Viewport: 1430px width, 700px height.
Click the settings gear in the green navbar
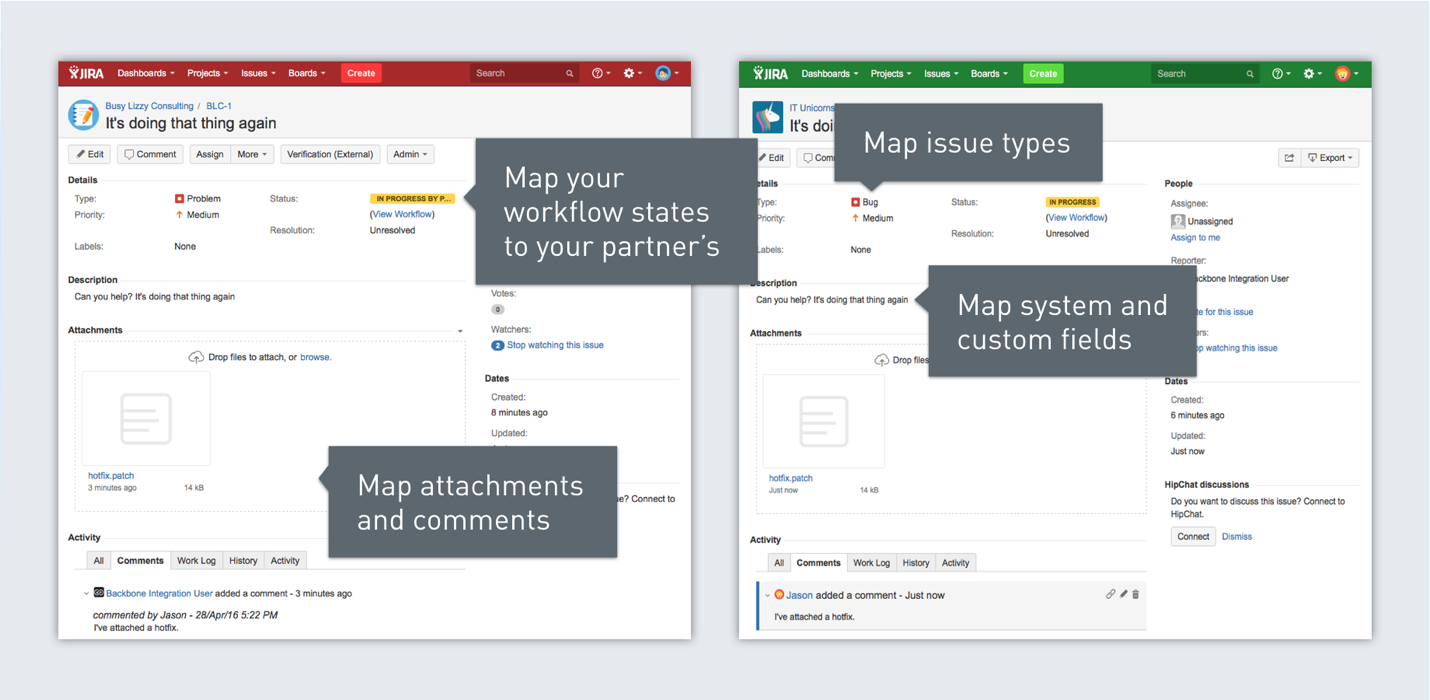click(1310, 73)
